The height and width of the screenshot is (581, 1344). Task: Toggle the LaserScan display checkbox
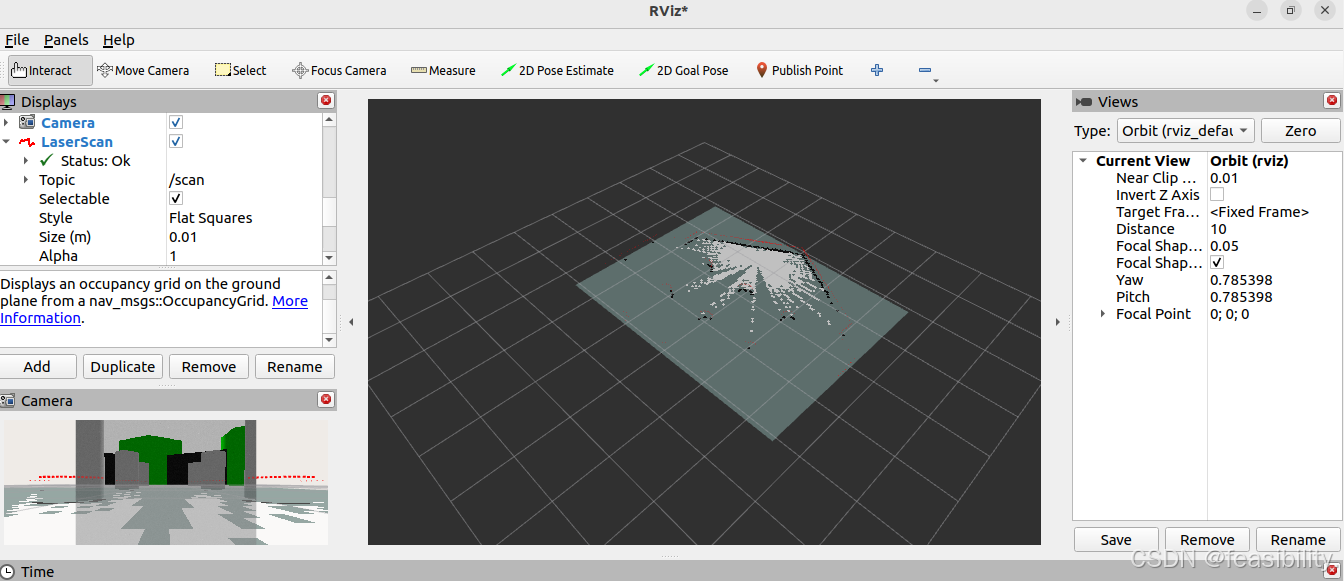[x=176, y=141]
